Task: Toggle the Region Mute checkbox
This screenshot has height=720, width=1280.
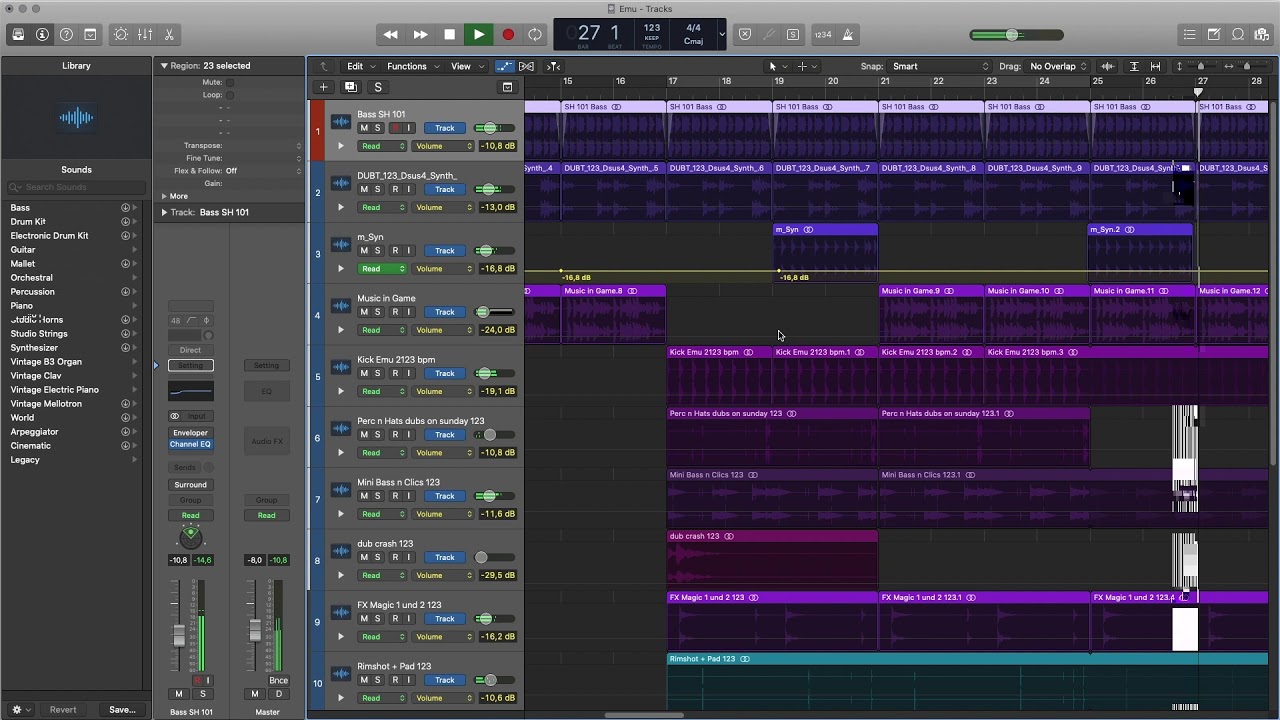Action: coord(229,82)
